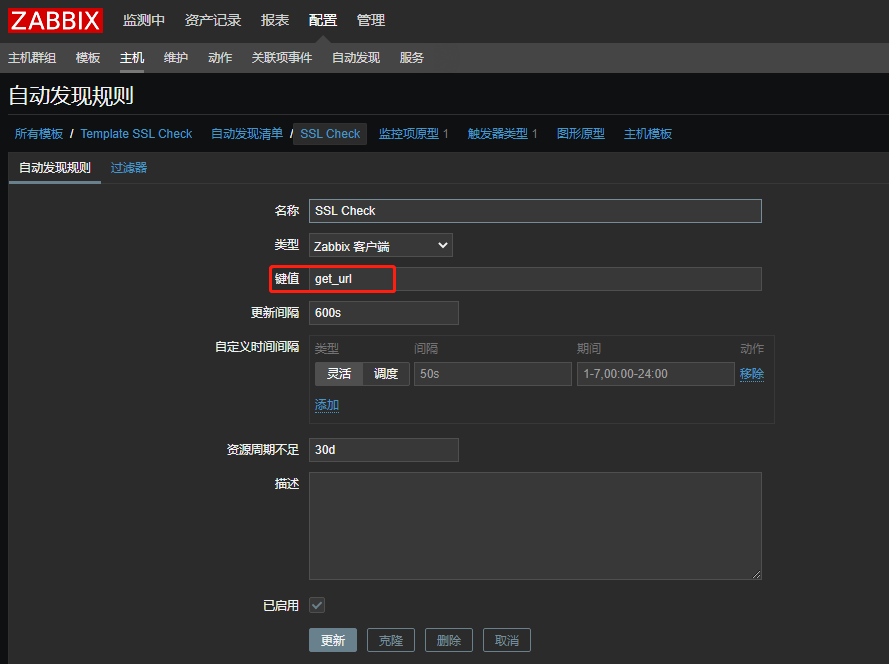Open SSL Check breadcrumb link

point(330,134)
